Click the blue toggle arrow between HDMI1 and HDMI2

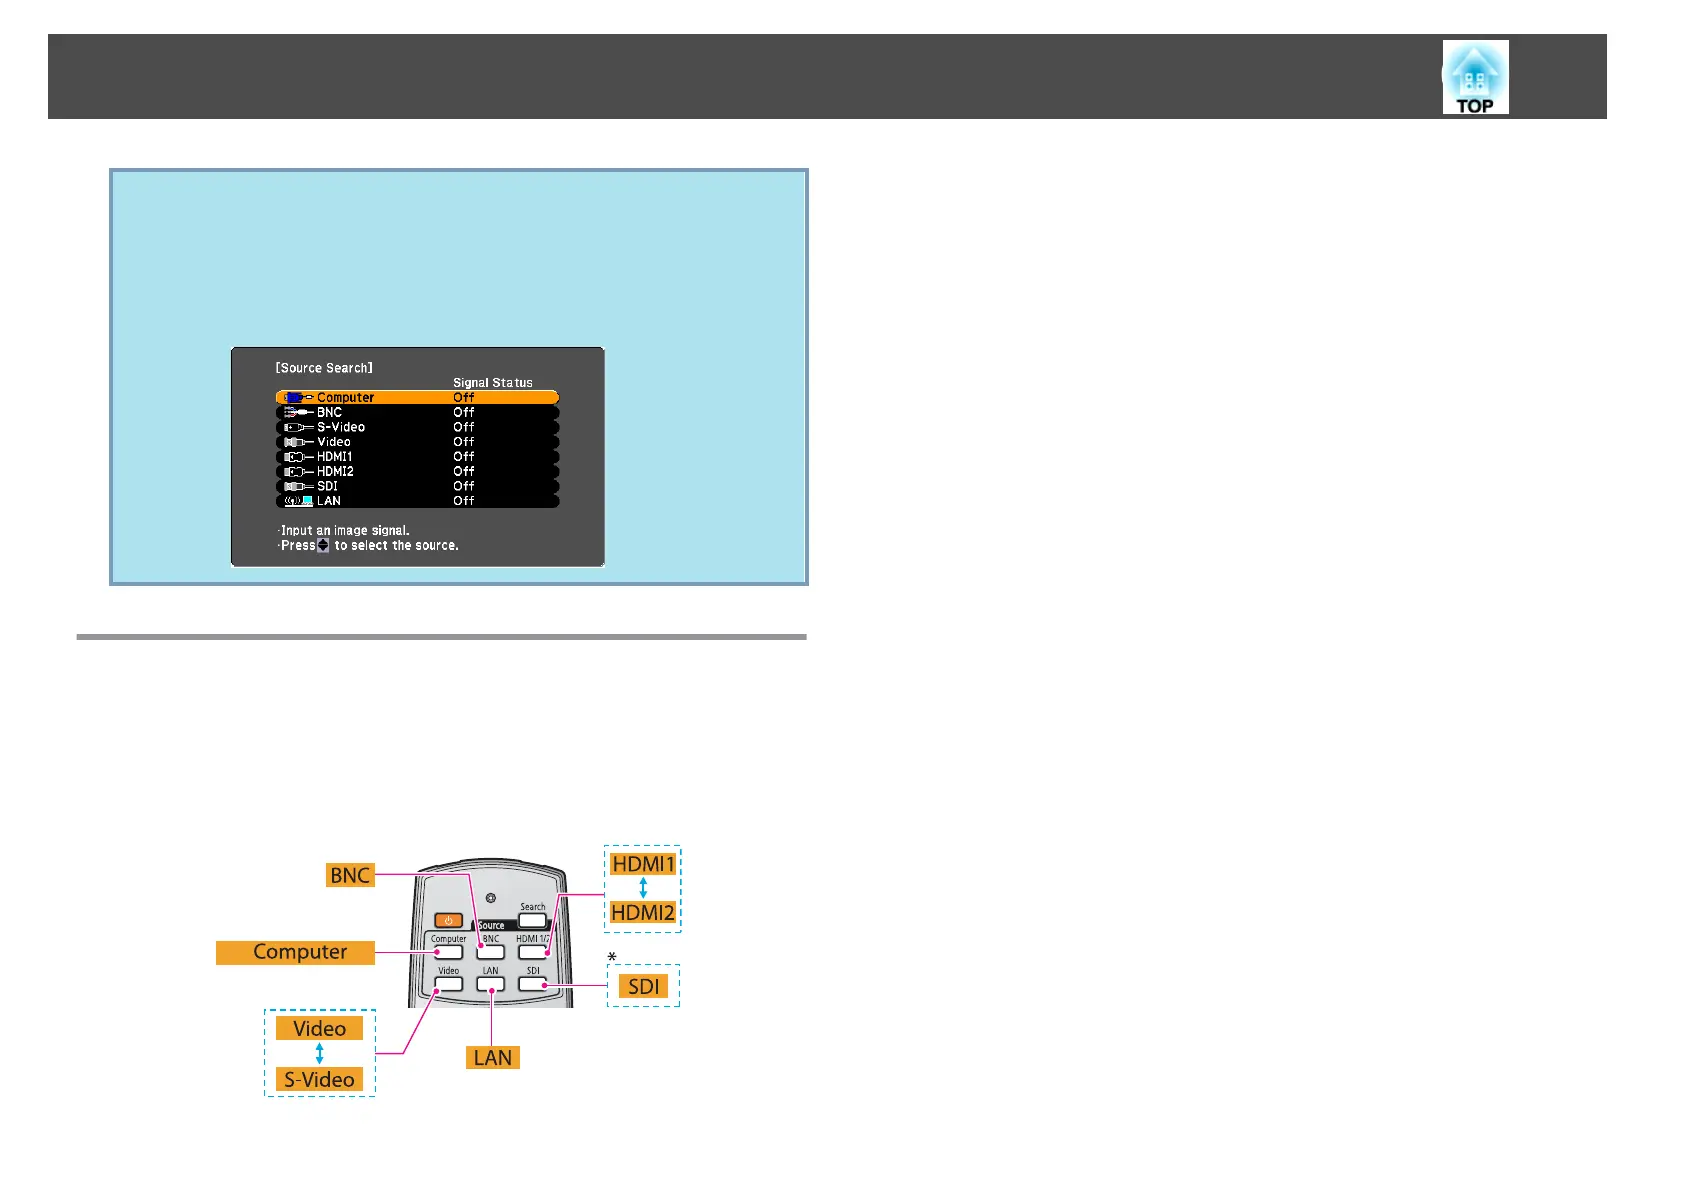click(x=643, y=888)
